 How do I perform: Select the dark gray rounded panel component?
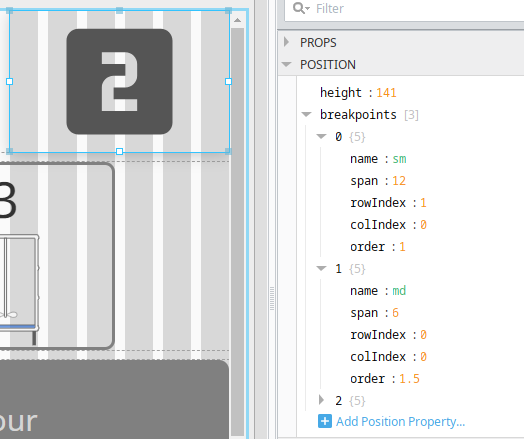click(114, 399)
